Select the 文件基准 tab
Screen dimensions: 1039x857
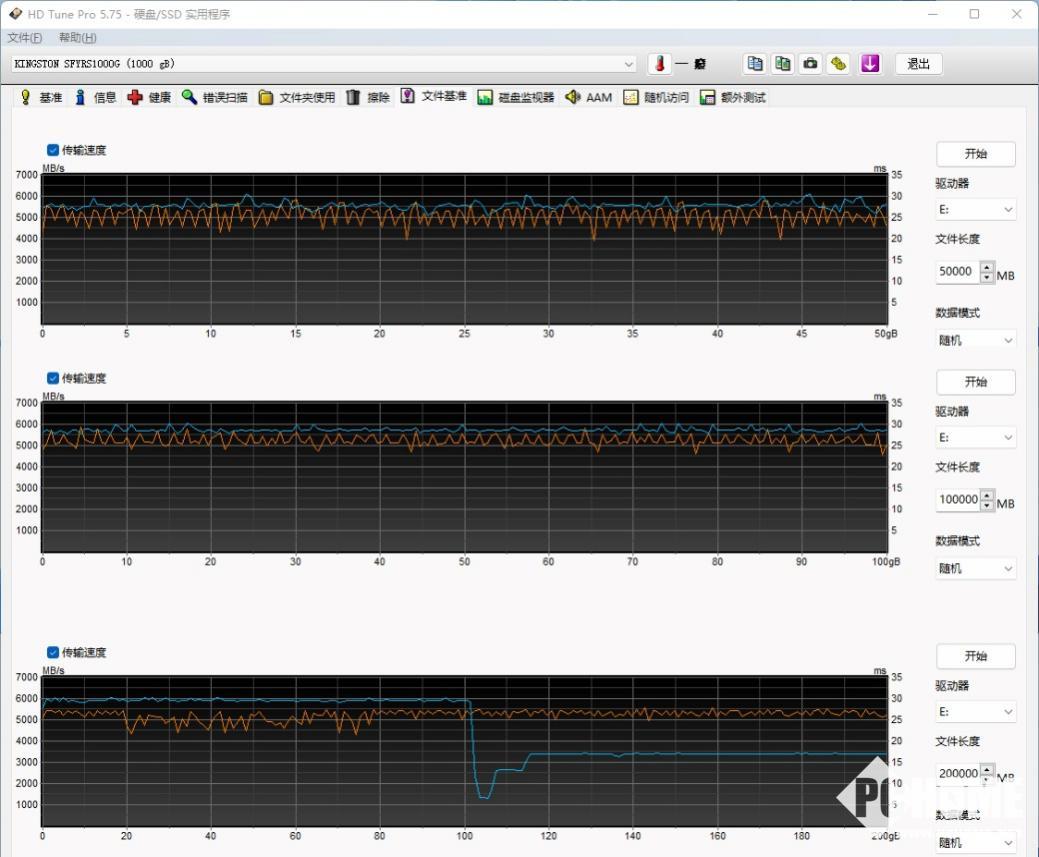pos(434,96)
